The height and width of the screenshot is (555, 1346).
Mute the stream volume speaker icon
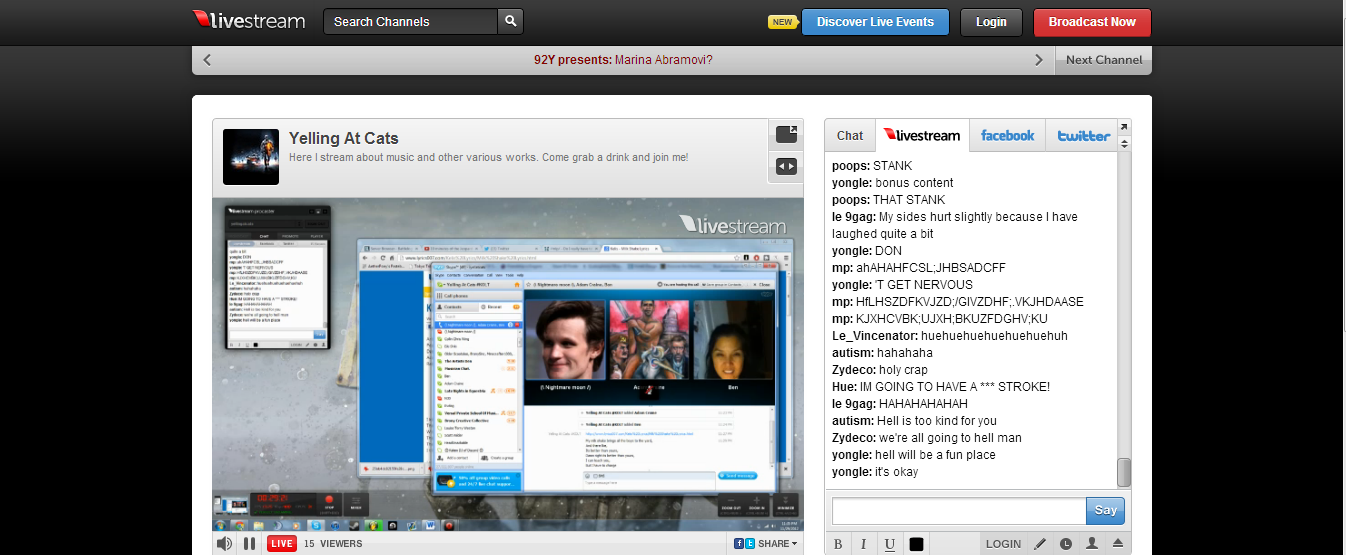[224, 543]
